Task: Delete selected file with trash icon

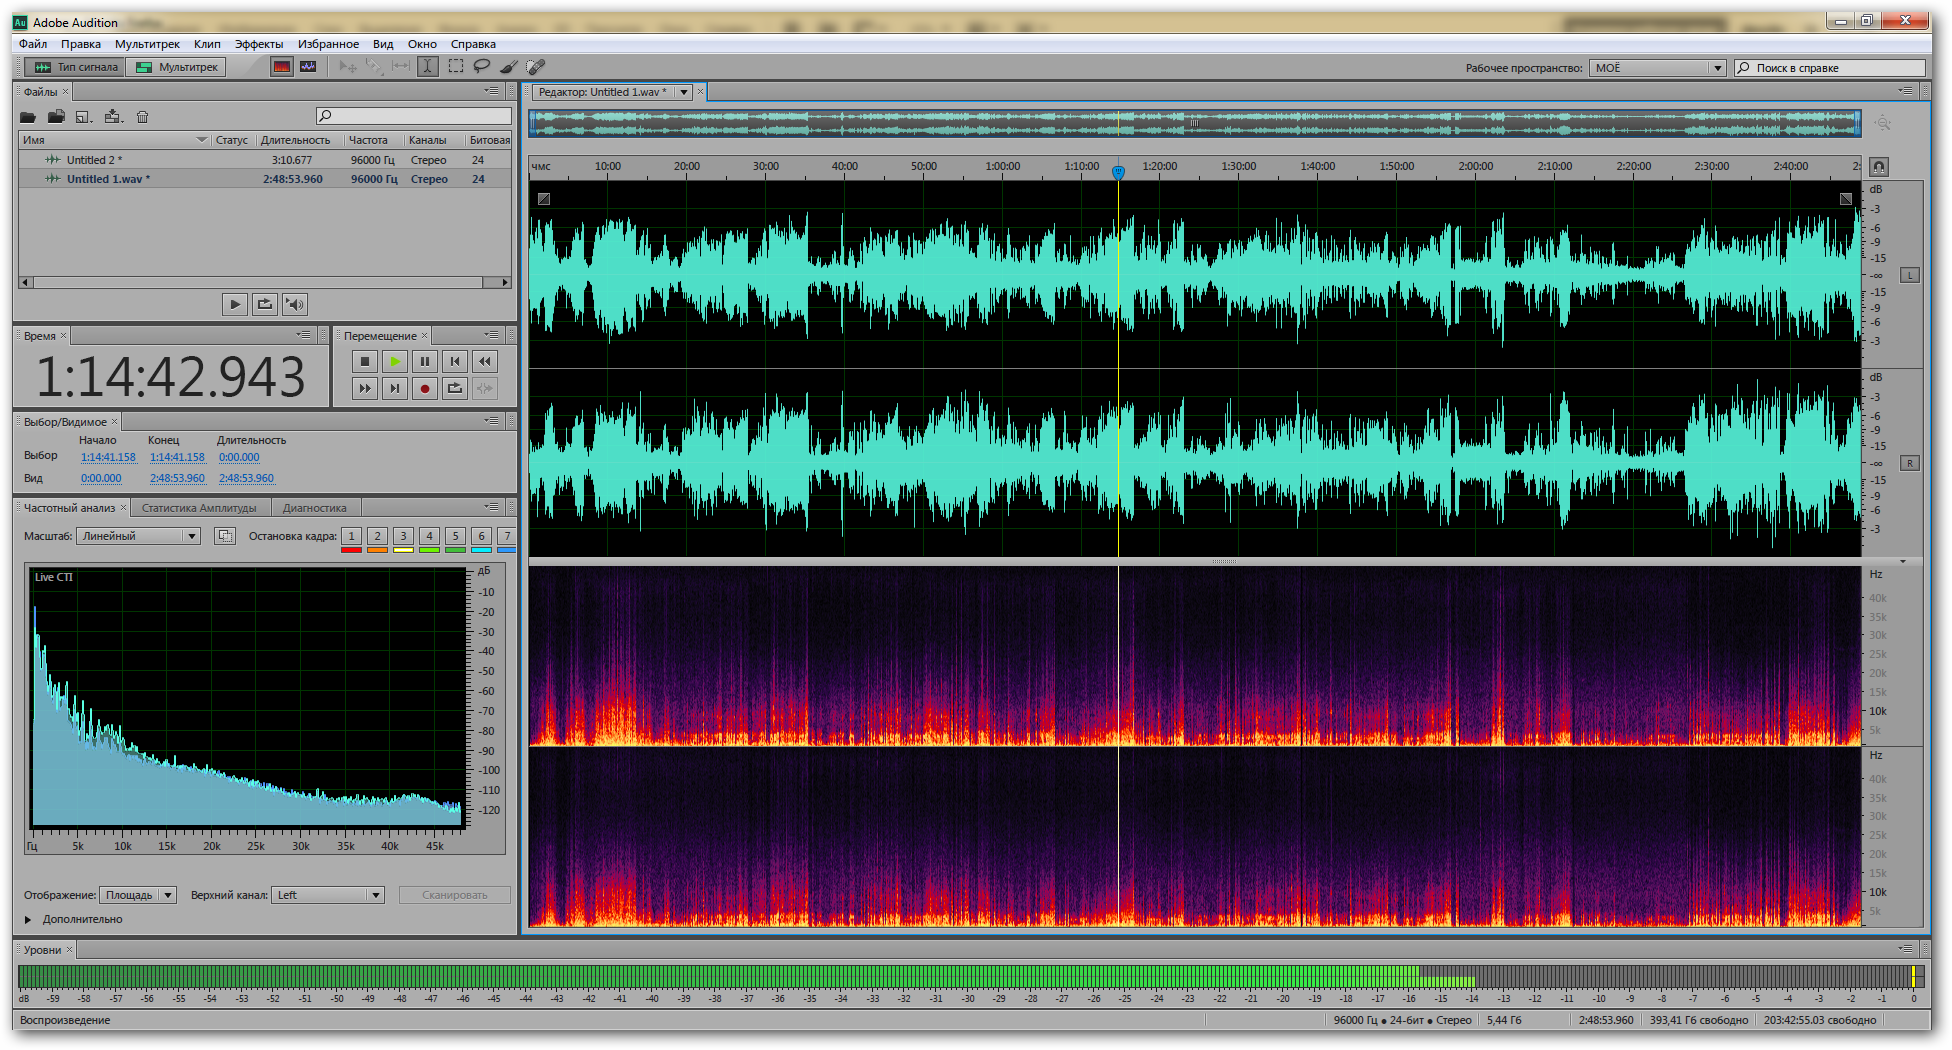Action: click(x=143, y=117)
